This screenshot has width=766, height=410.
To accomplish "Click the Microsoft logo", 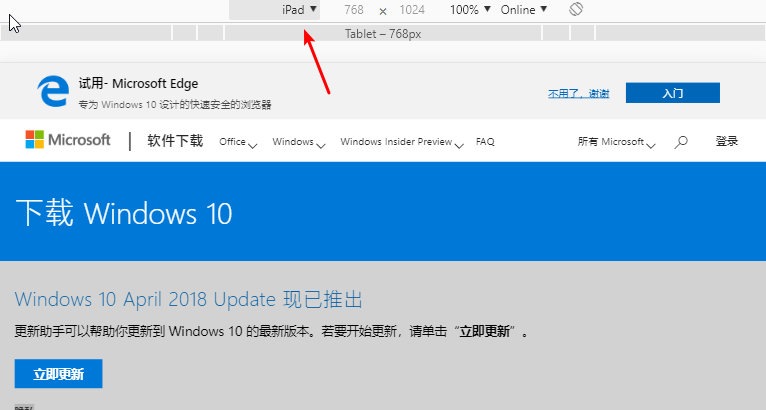I will (x=68, y=140).
